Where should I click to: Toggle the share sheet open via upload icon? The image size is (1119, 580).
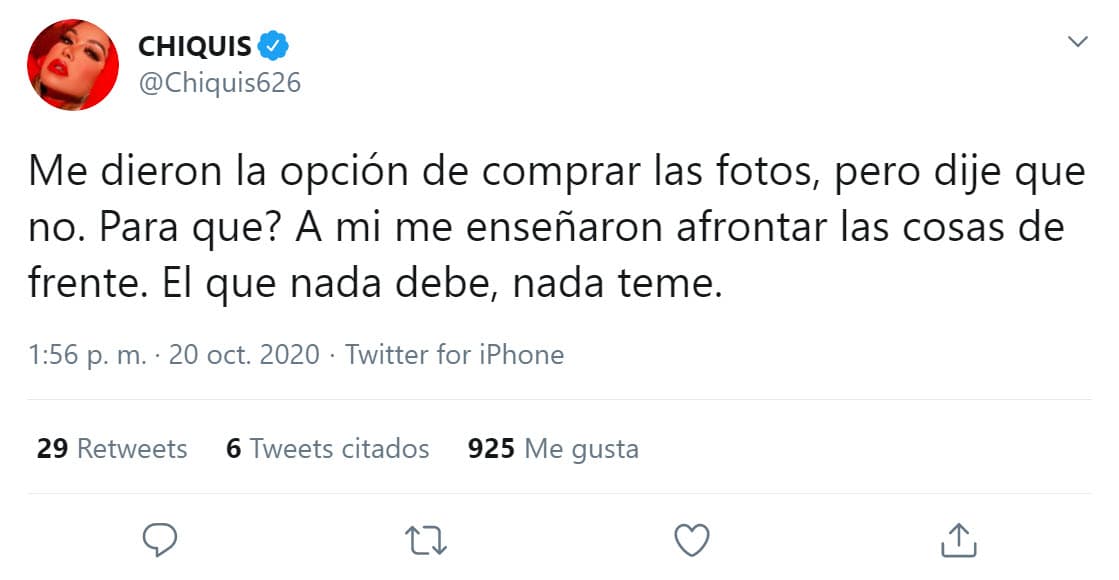point(961,540)
